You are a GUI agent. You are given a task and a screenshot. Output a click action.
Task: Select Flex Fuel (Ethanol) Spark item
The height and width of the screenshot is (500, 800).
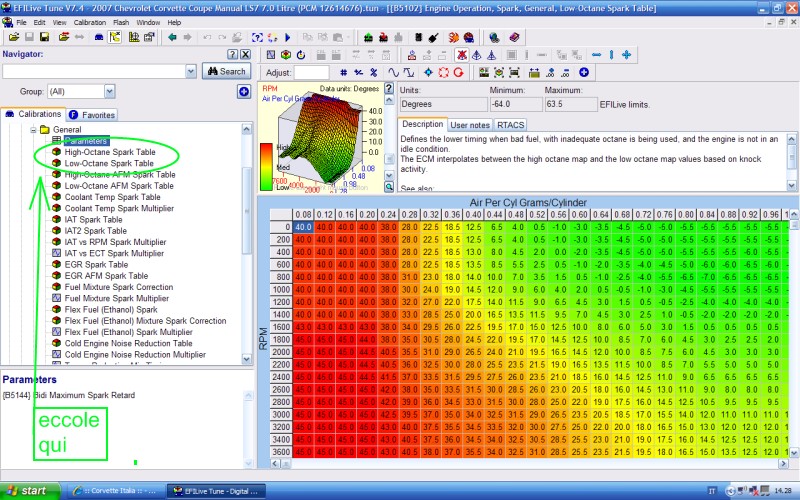[111, 309]
